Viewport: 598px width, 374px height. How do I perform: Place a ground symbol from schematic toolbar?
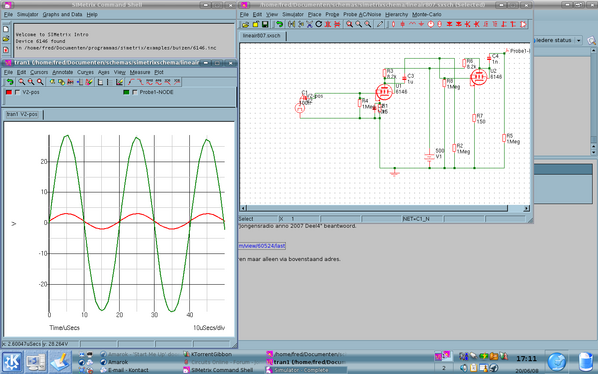click(x=421, y=24)
